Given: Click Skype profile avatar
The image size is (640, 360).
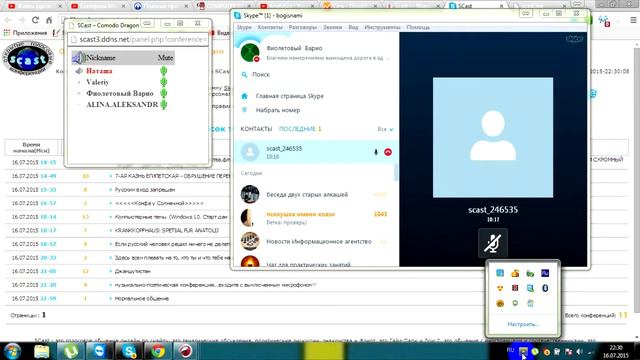Looking at the screenshot, I should click(250, 53).
